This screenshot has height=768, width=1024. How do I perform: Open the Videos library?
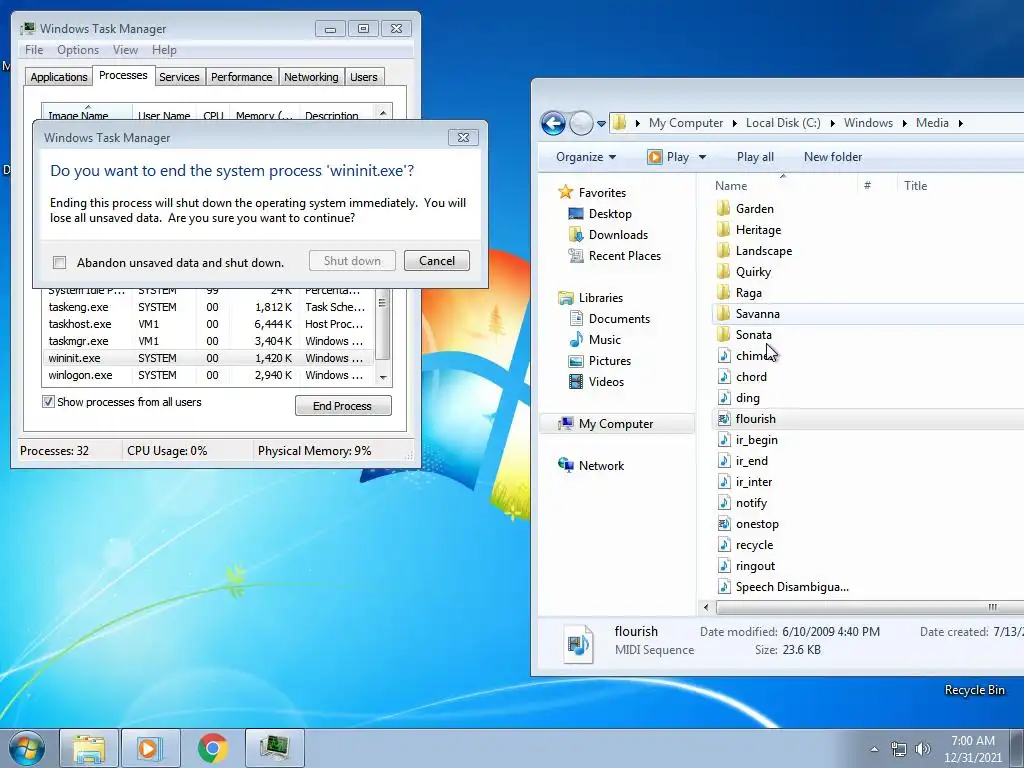pyautogui.click(x=606, y=381)
